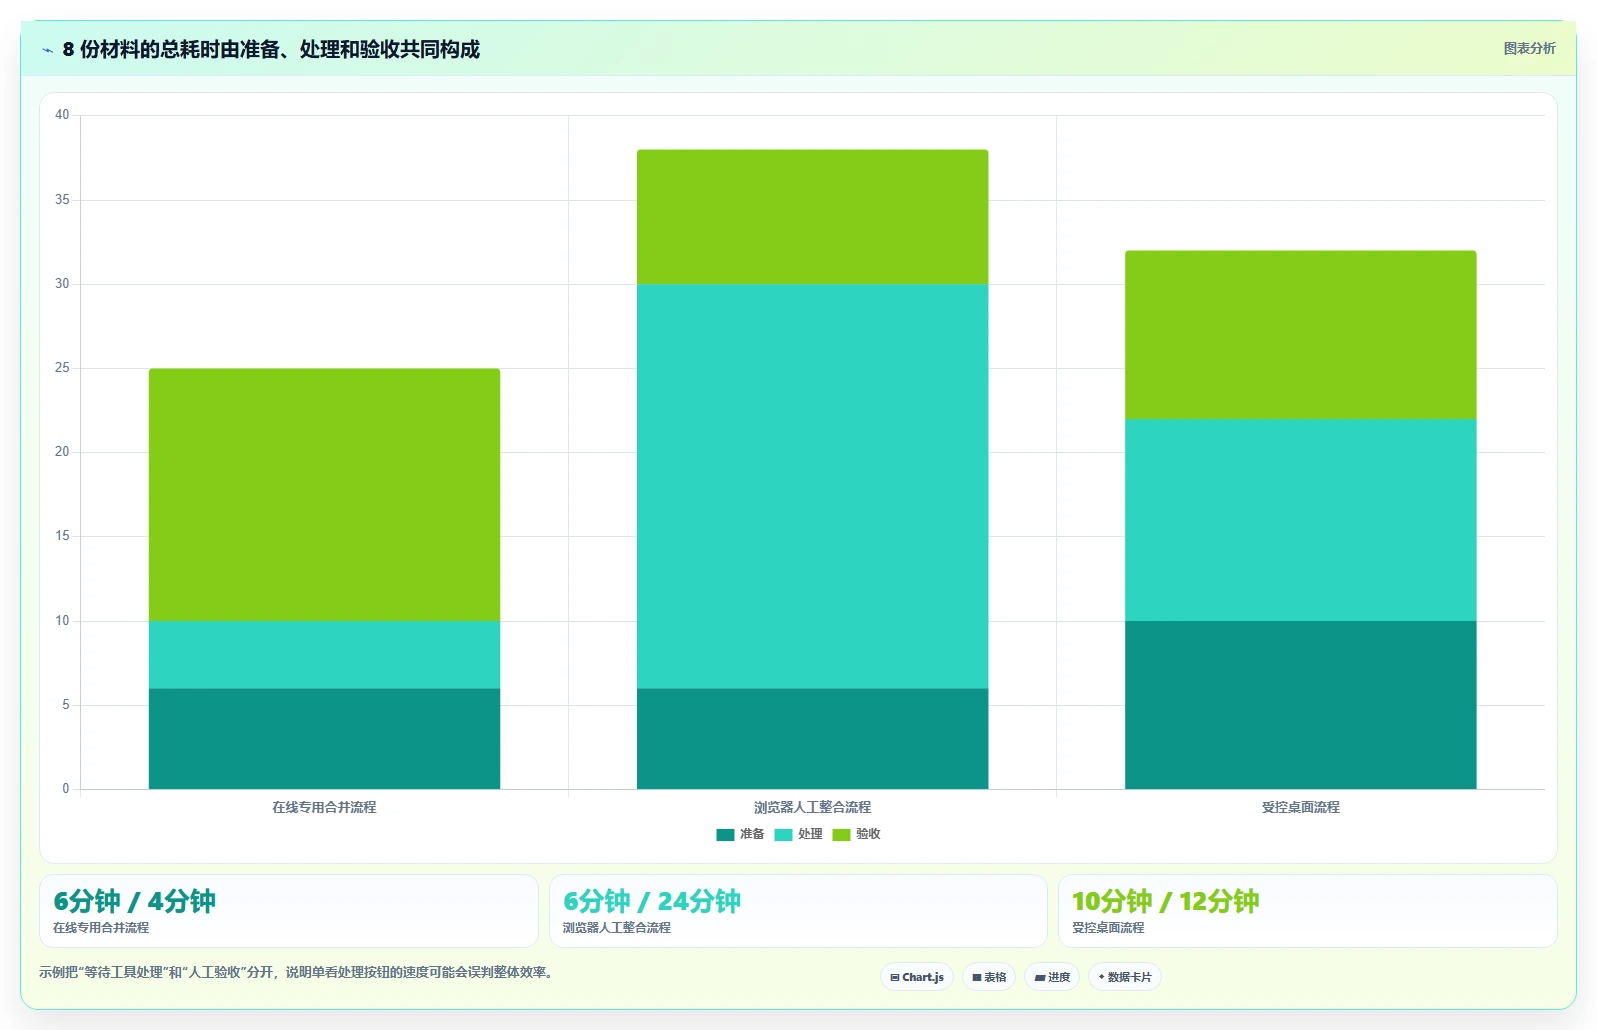Click the card value 6分钟 / 4分钟

tap(134, 901)
